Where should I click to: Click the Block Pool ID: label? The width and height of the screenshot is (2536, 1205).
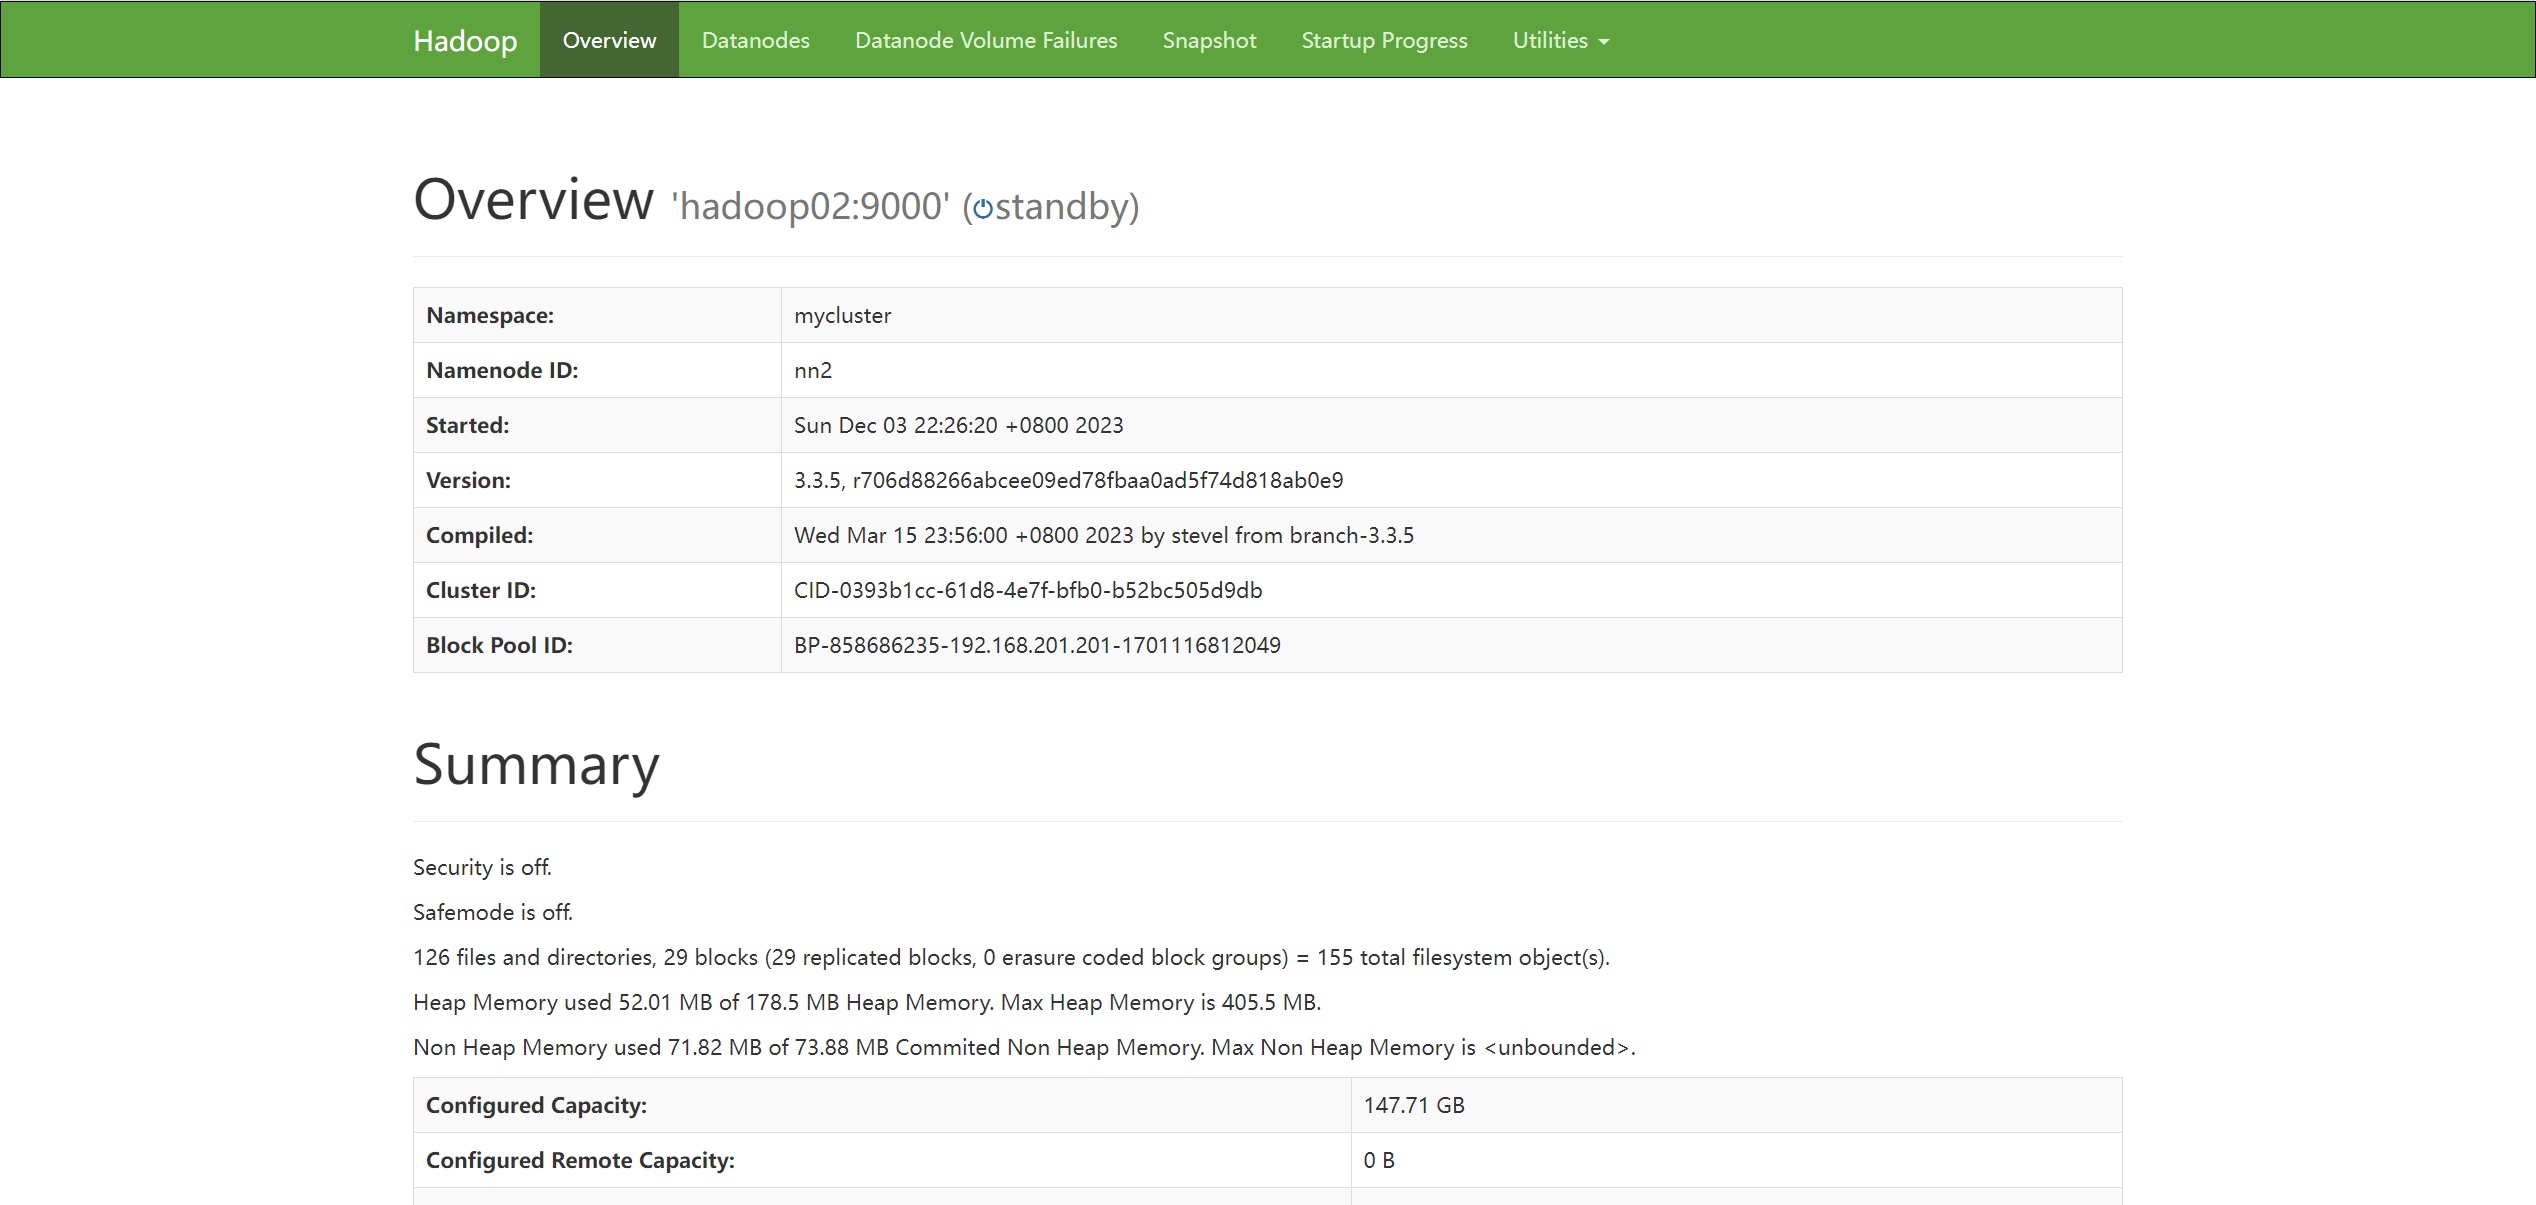(499, 645)
